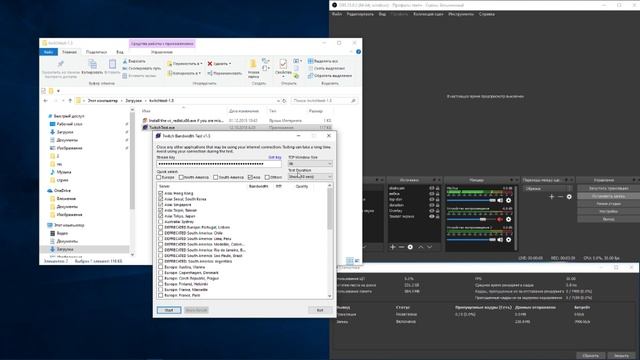Open Файл menu in OBS
The image size is (640, 360).
point(337,14)
